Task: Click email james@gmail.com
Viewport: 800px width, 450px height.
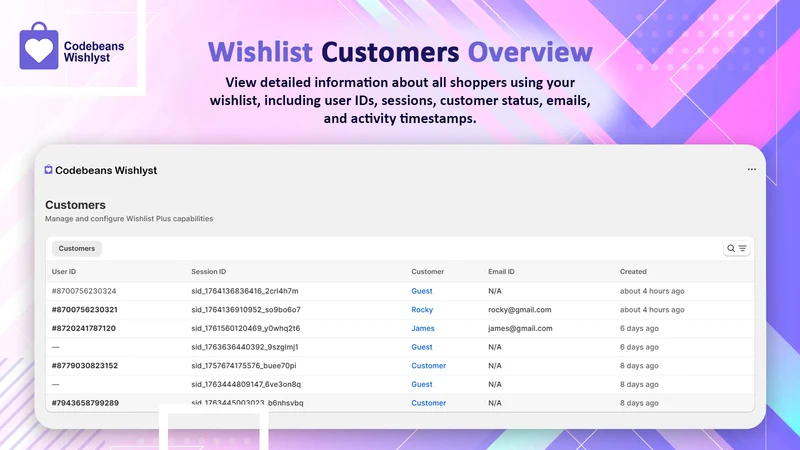Action: pos(520,328)
